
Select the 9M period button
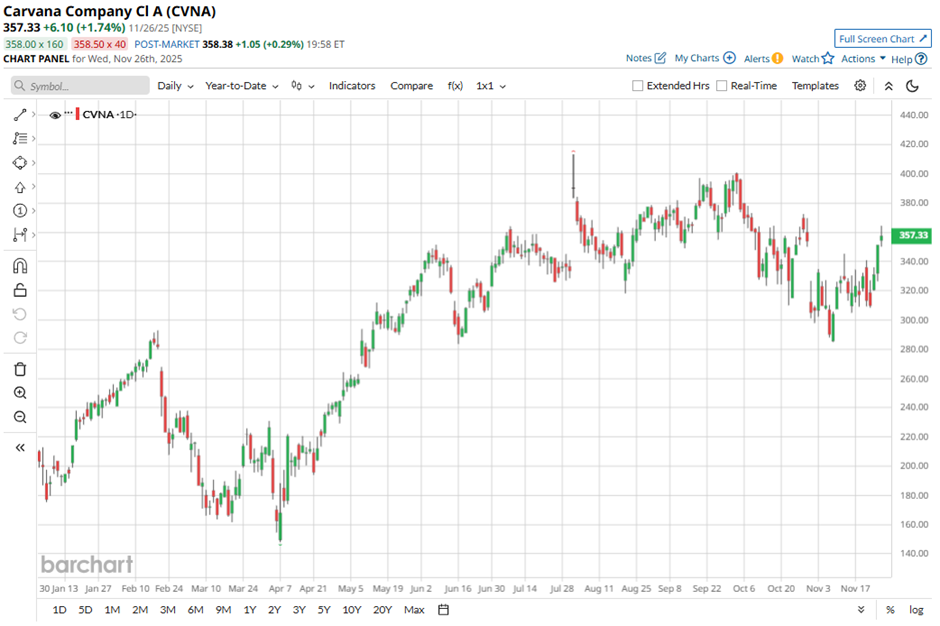click(x=223, y=610)
